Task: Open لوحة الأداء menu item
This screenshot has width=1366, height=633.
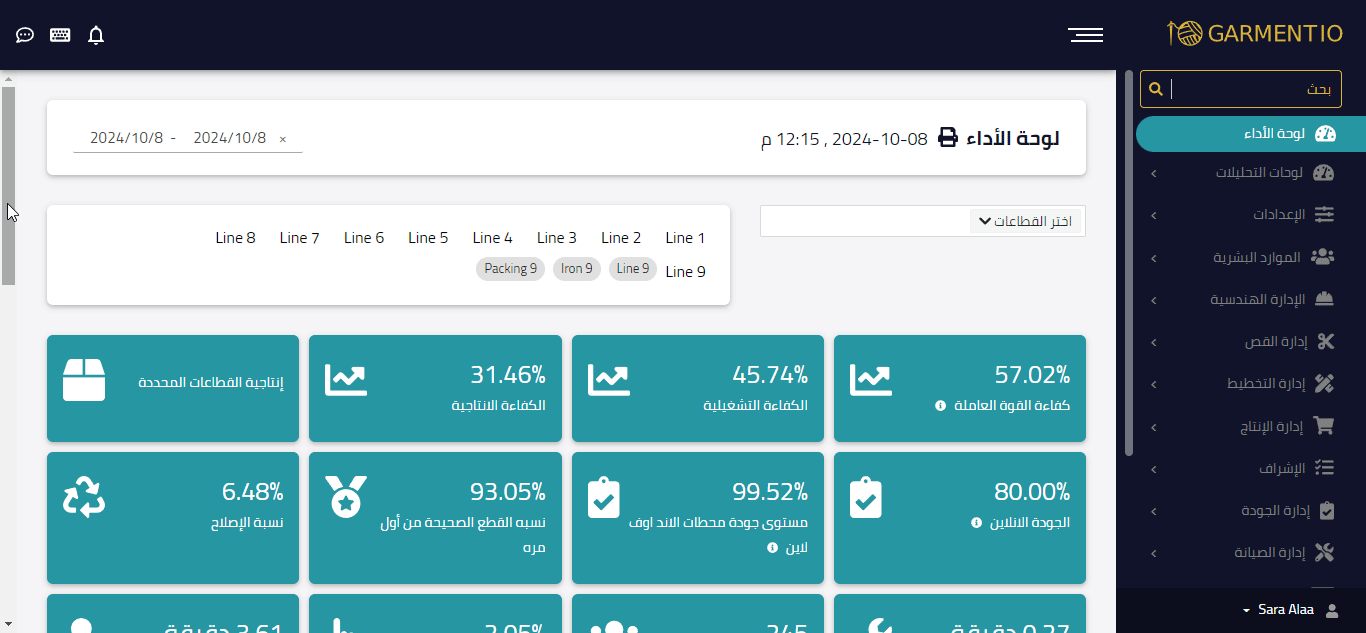Action: click(x=1250, y=134)
